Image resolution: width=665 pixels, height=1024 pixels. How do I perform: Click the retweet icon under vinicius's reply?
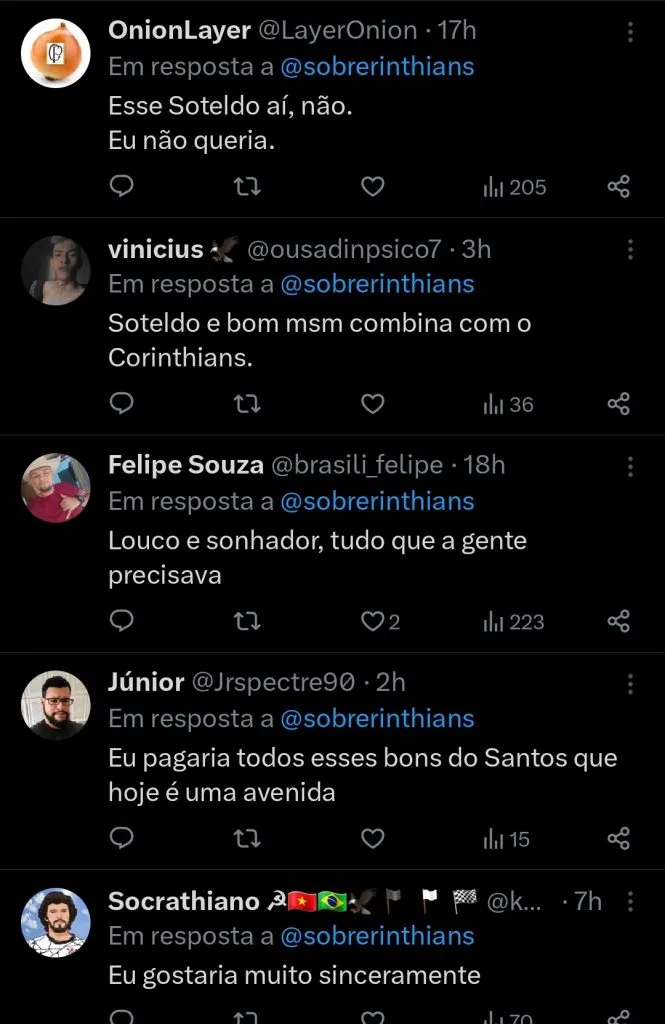(x=246, y=404)
